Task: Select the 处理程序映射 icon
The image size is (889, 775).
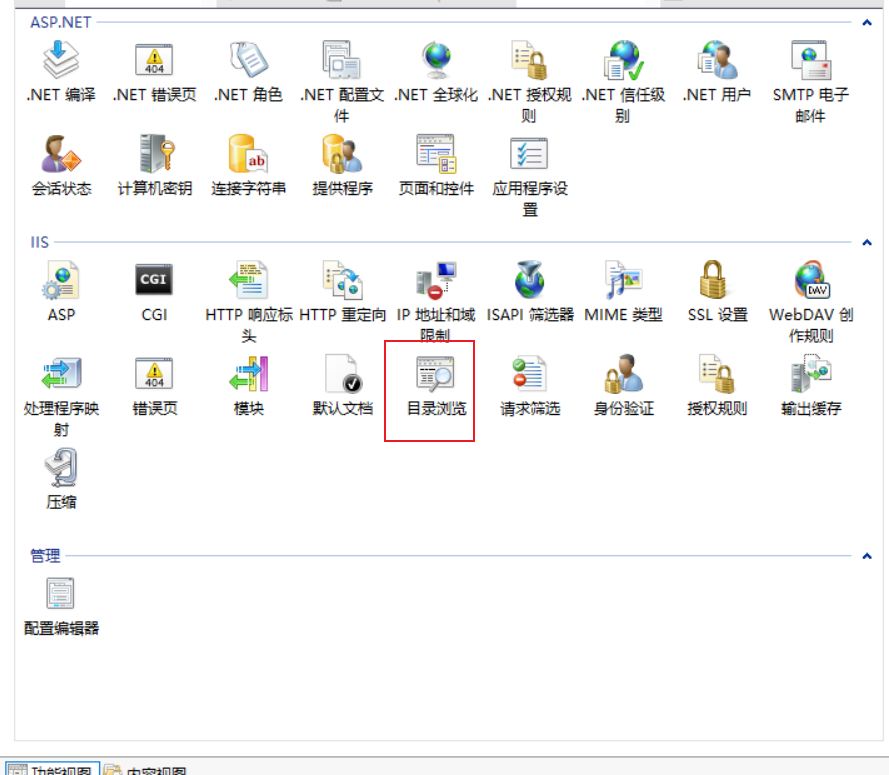Action: [x=61, y=374]
